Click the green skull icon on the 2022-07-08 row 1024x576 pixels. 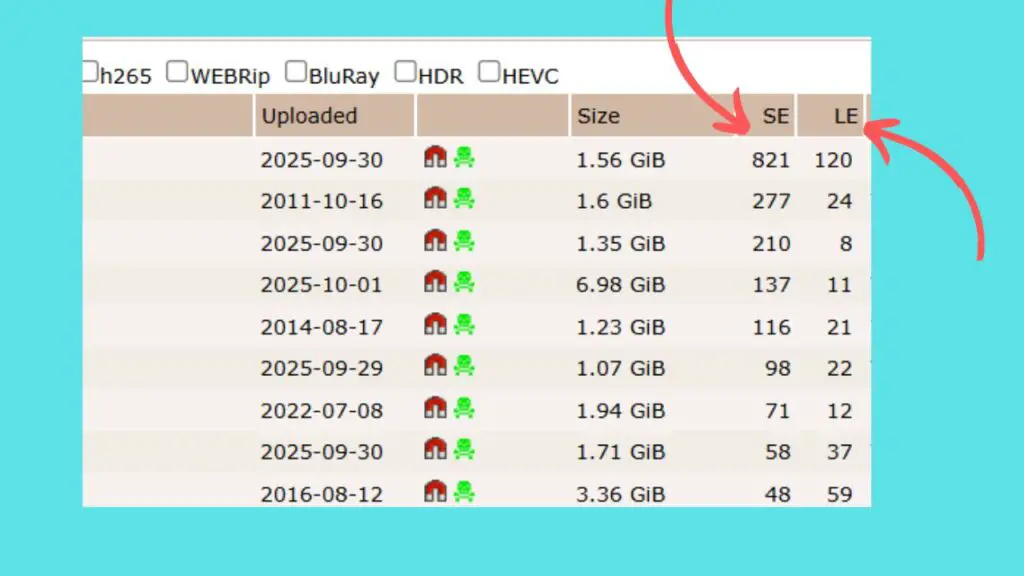click(464, 408)
